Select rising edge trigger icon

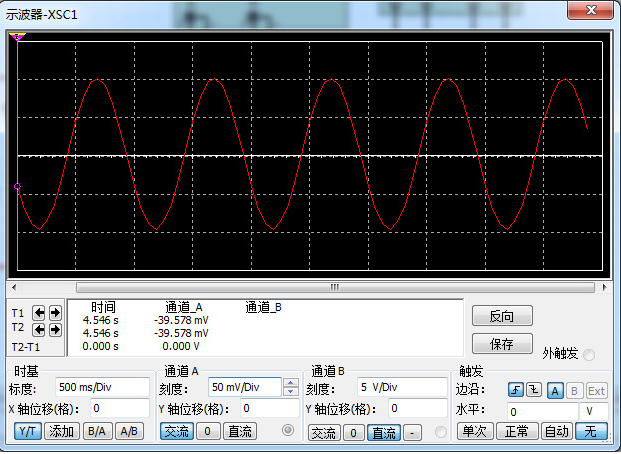pyautogui.click(x=515, y=390)
